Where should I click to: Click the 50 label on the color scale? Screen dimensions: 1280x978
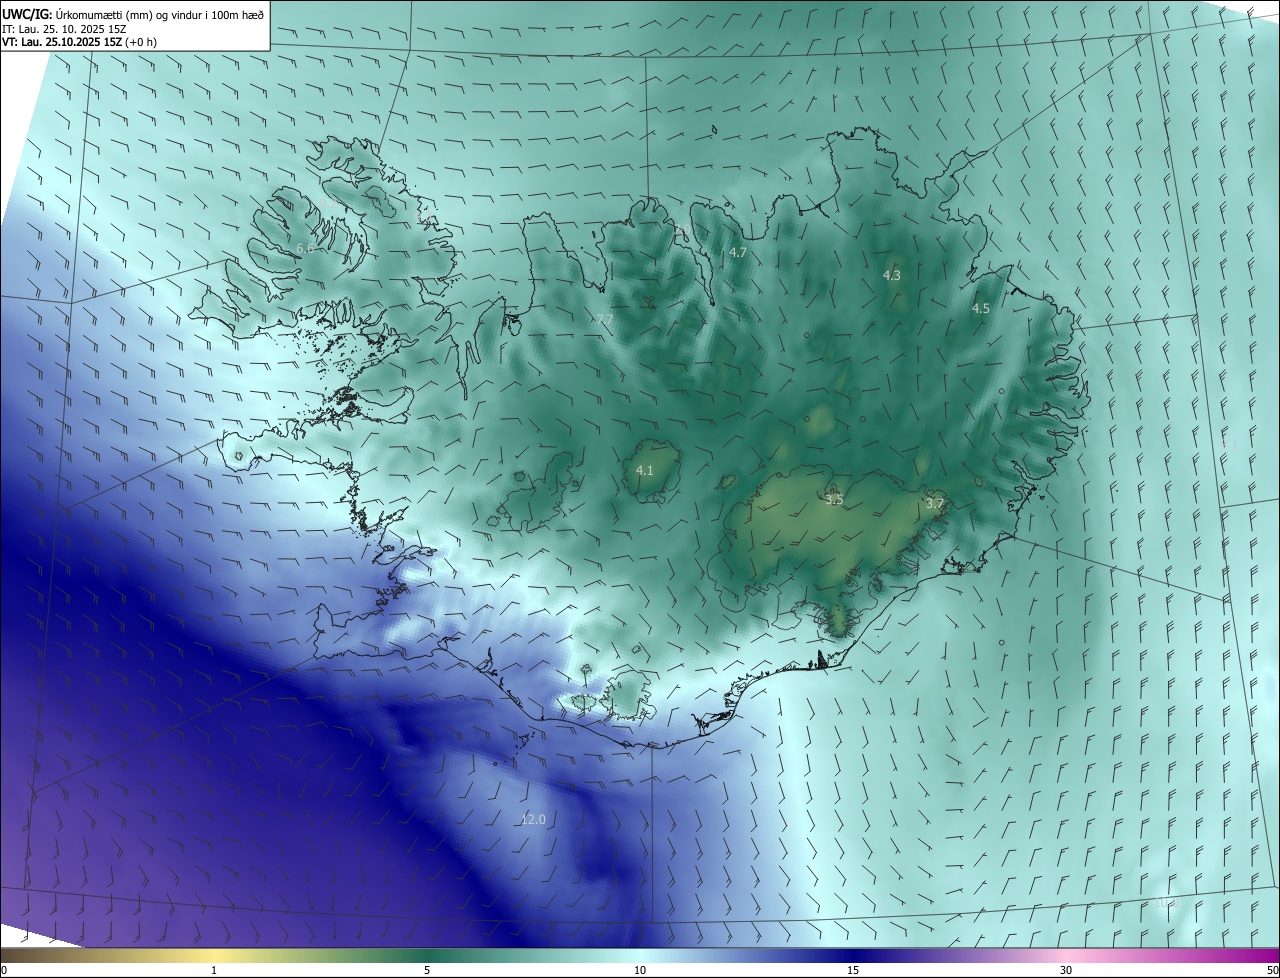[1272, 970]
